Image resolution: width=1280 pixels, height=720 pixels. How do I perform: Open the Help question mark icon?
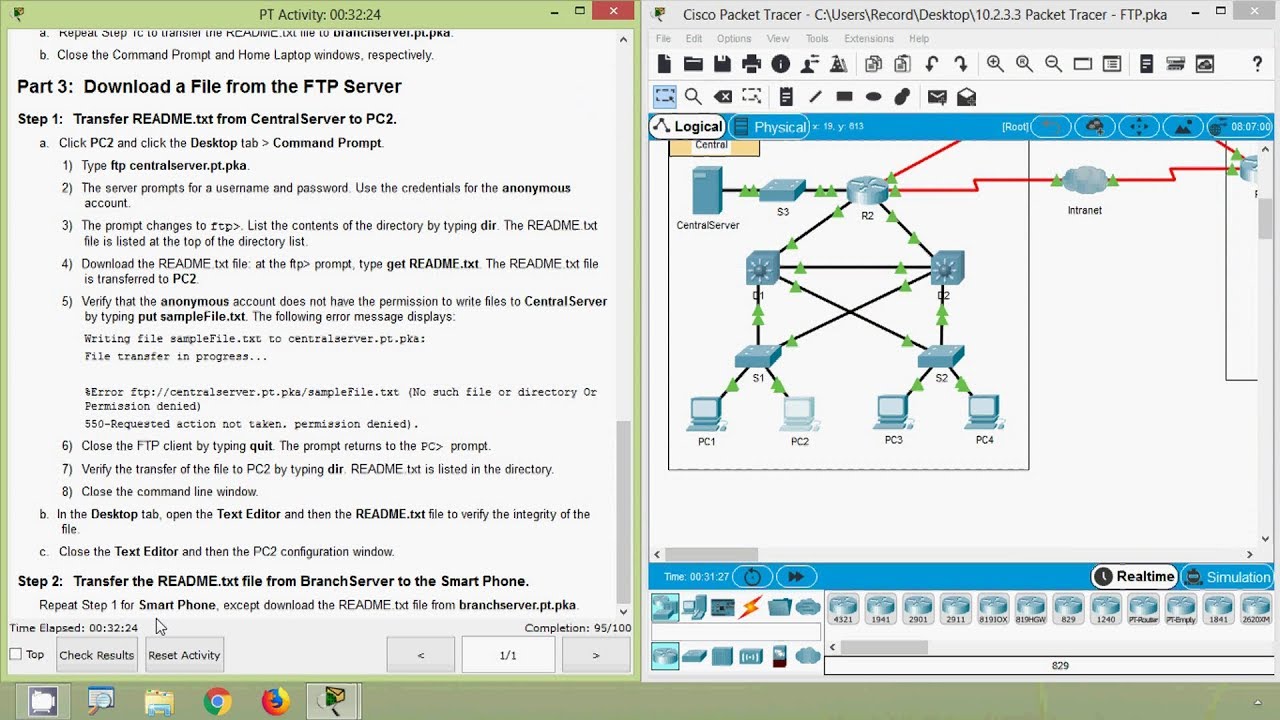click(x=1258, y=64)
